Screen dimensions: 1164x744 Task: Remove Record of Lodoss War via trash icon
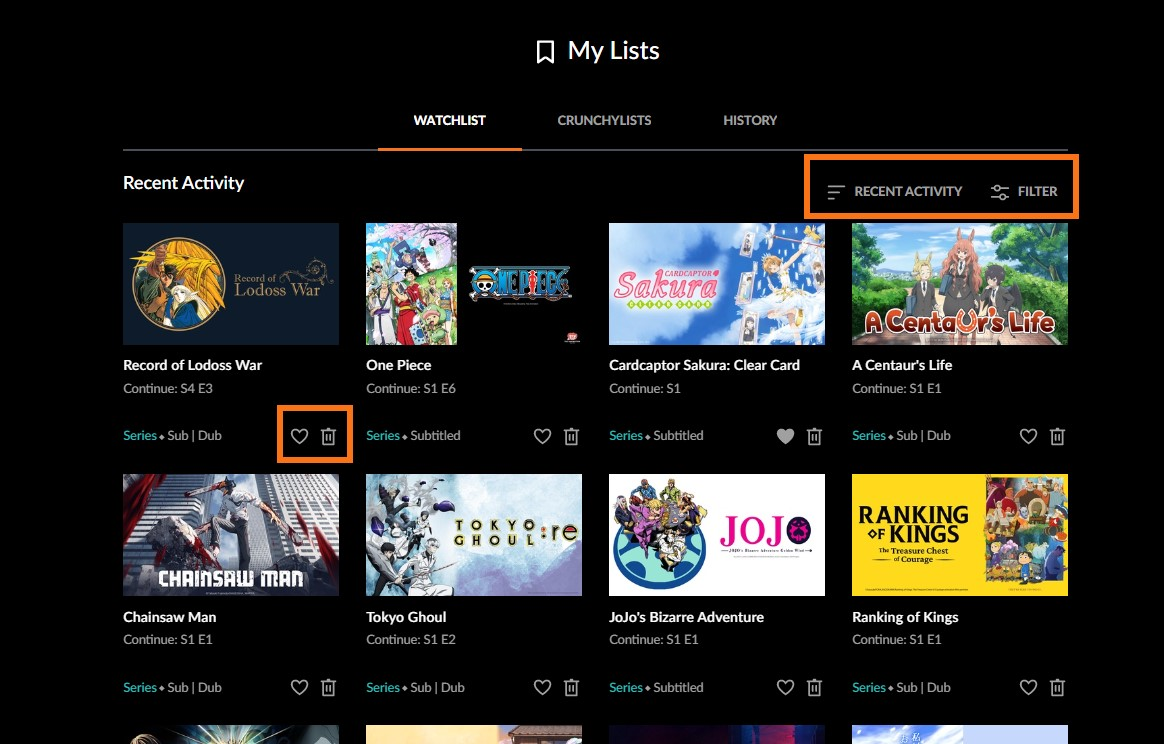click(x=328, y=436)
